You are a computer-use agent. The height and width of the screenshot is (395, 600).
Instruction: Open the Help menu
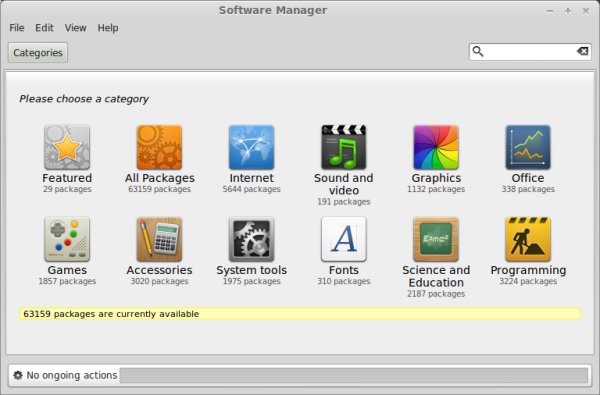coord(108,28)
